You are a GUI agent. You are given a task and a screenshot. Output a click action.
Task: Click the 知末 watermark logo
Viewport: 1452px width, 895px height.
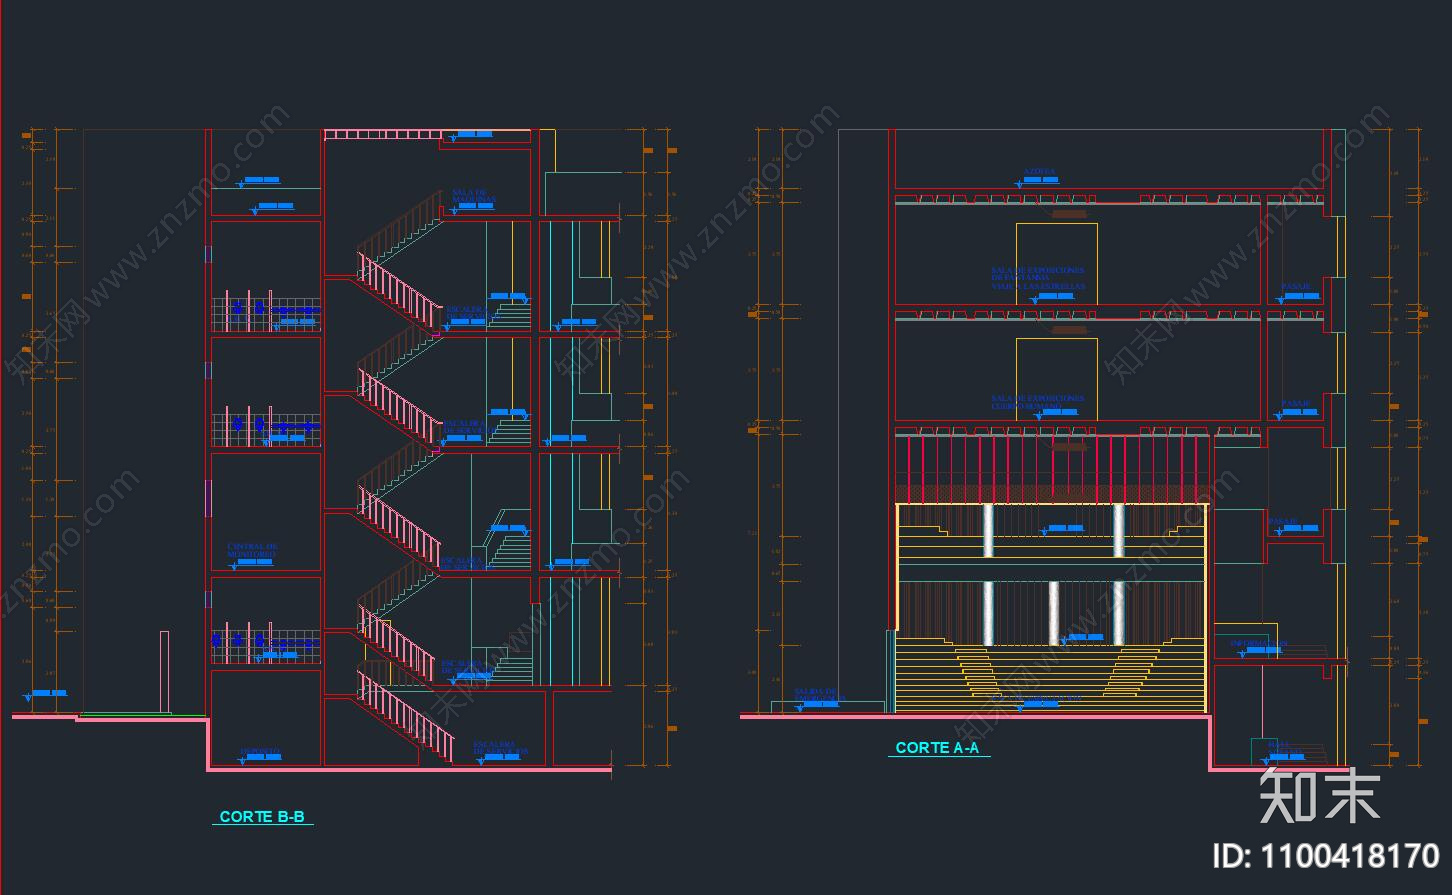(1320, 795)
